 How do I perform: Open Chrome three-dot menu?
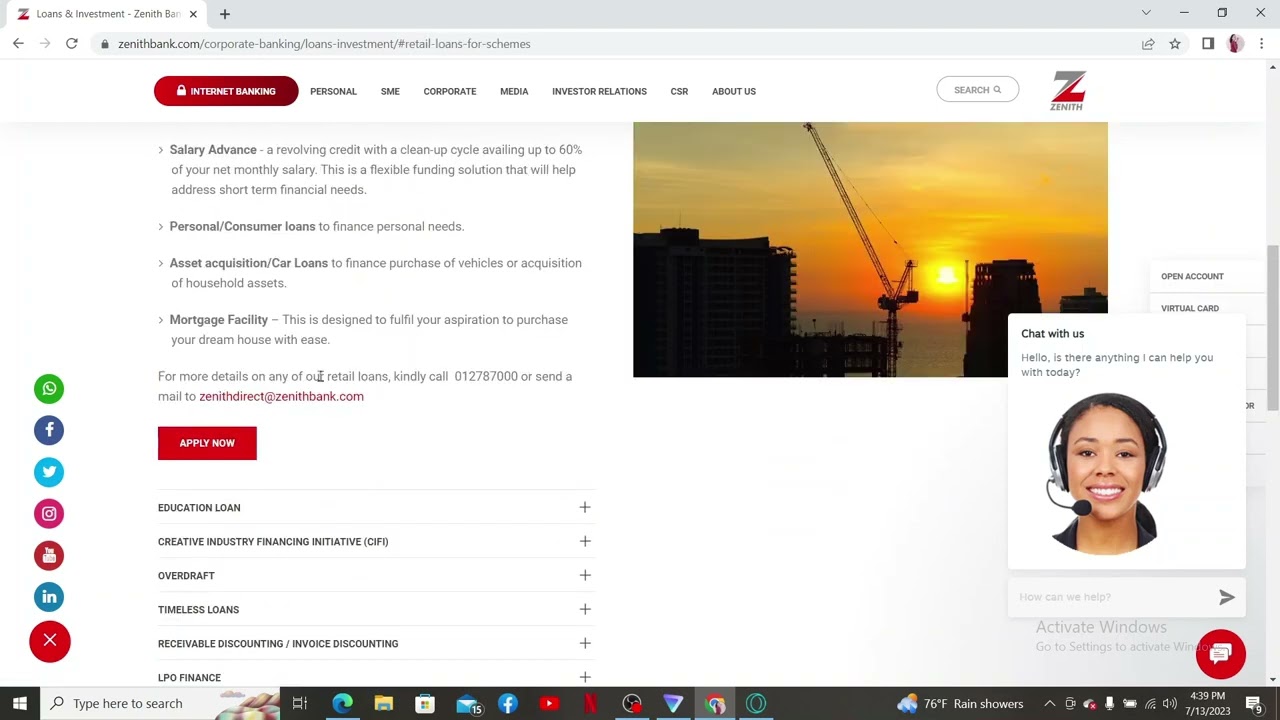(1262, 44)
